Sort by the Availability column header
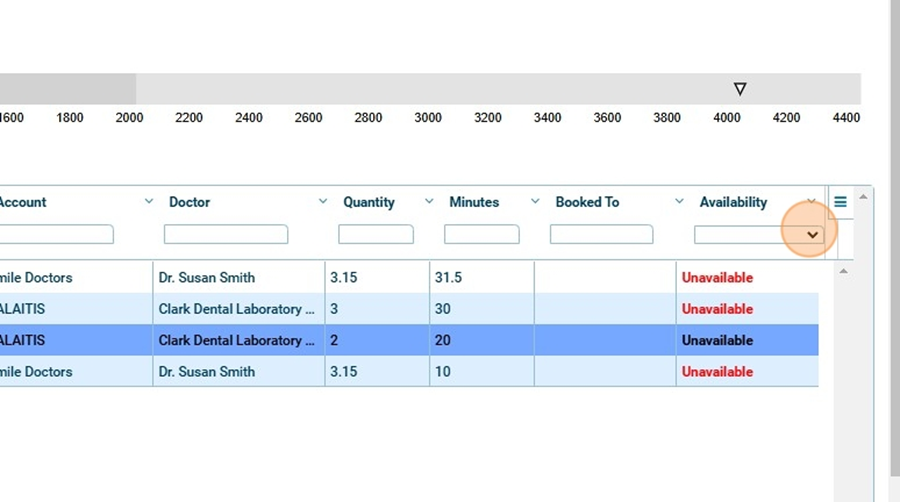The width and height of the screenshot is (900, 502). click(x=734, y=202)
